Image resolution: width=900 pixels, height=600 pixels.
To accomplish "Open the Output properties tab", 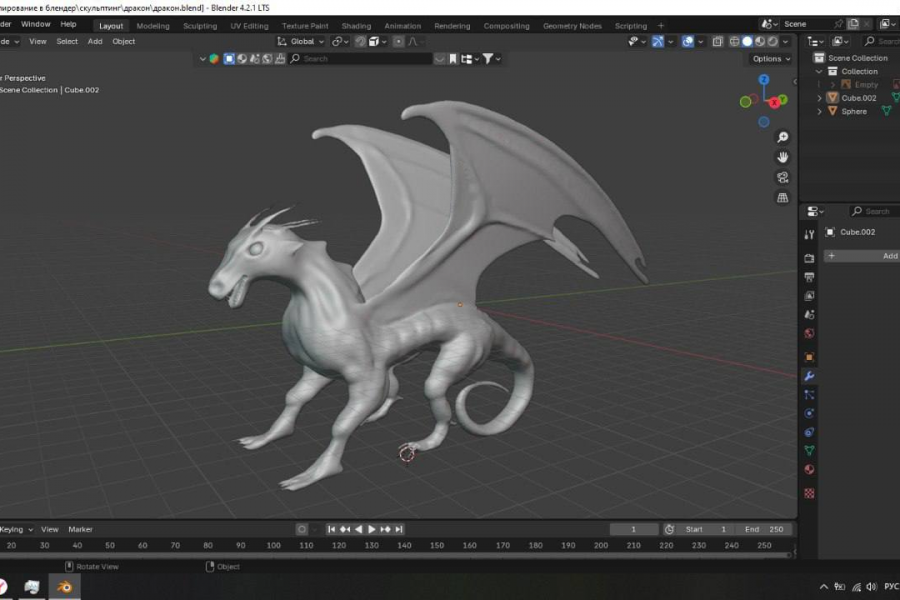I will pos(809,277).
